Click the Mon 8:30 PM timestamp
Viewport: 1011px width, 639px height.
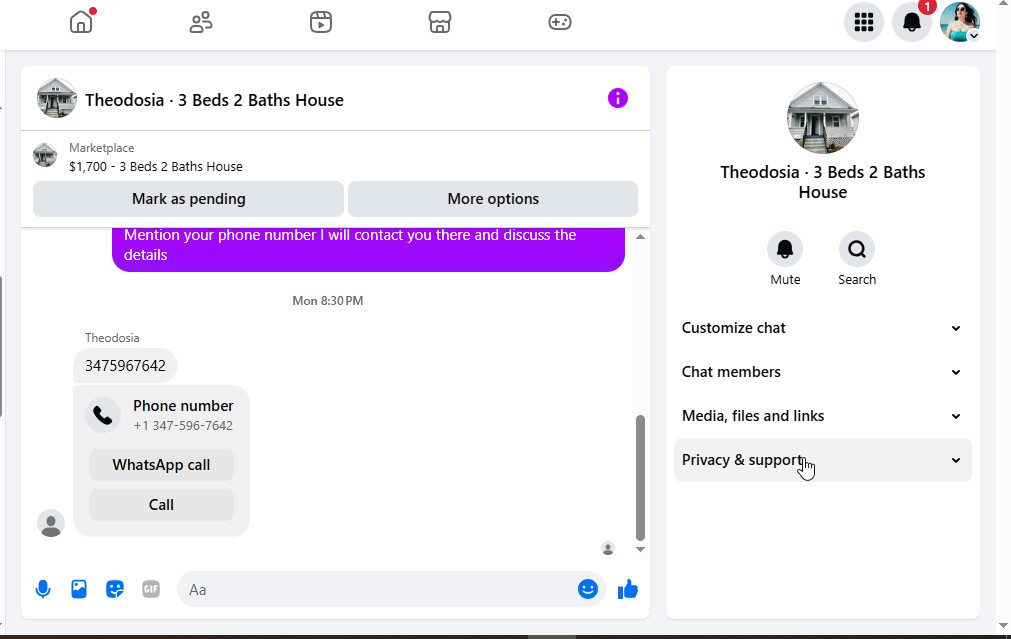[328, 300]
